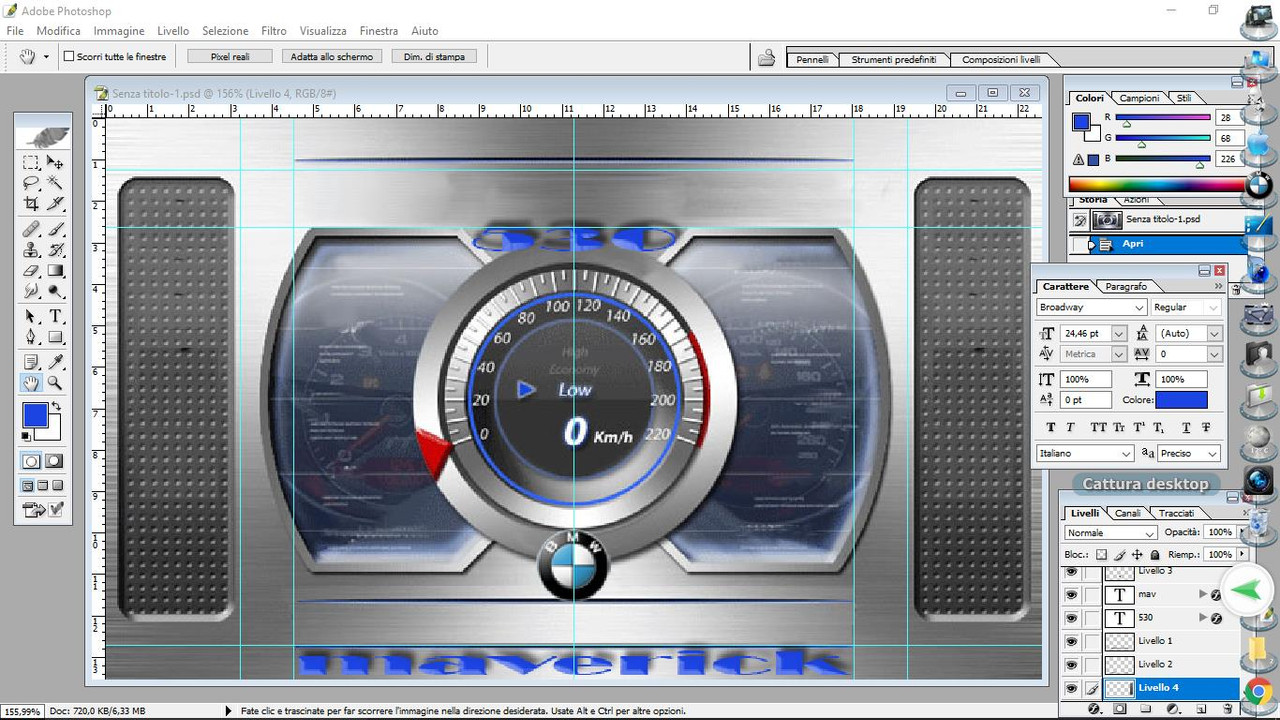Switch to the Canali tab
Image resolution: width=1280 pixels, height=720 pixels.
(x=1127, y=513)
